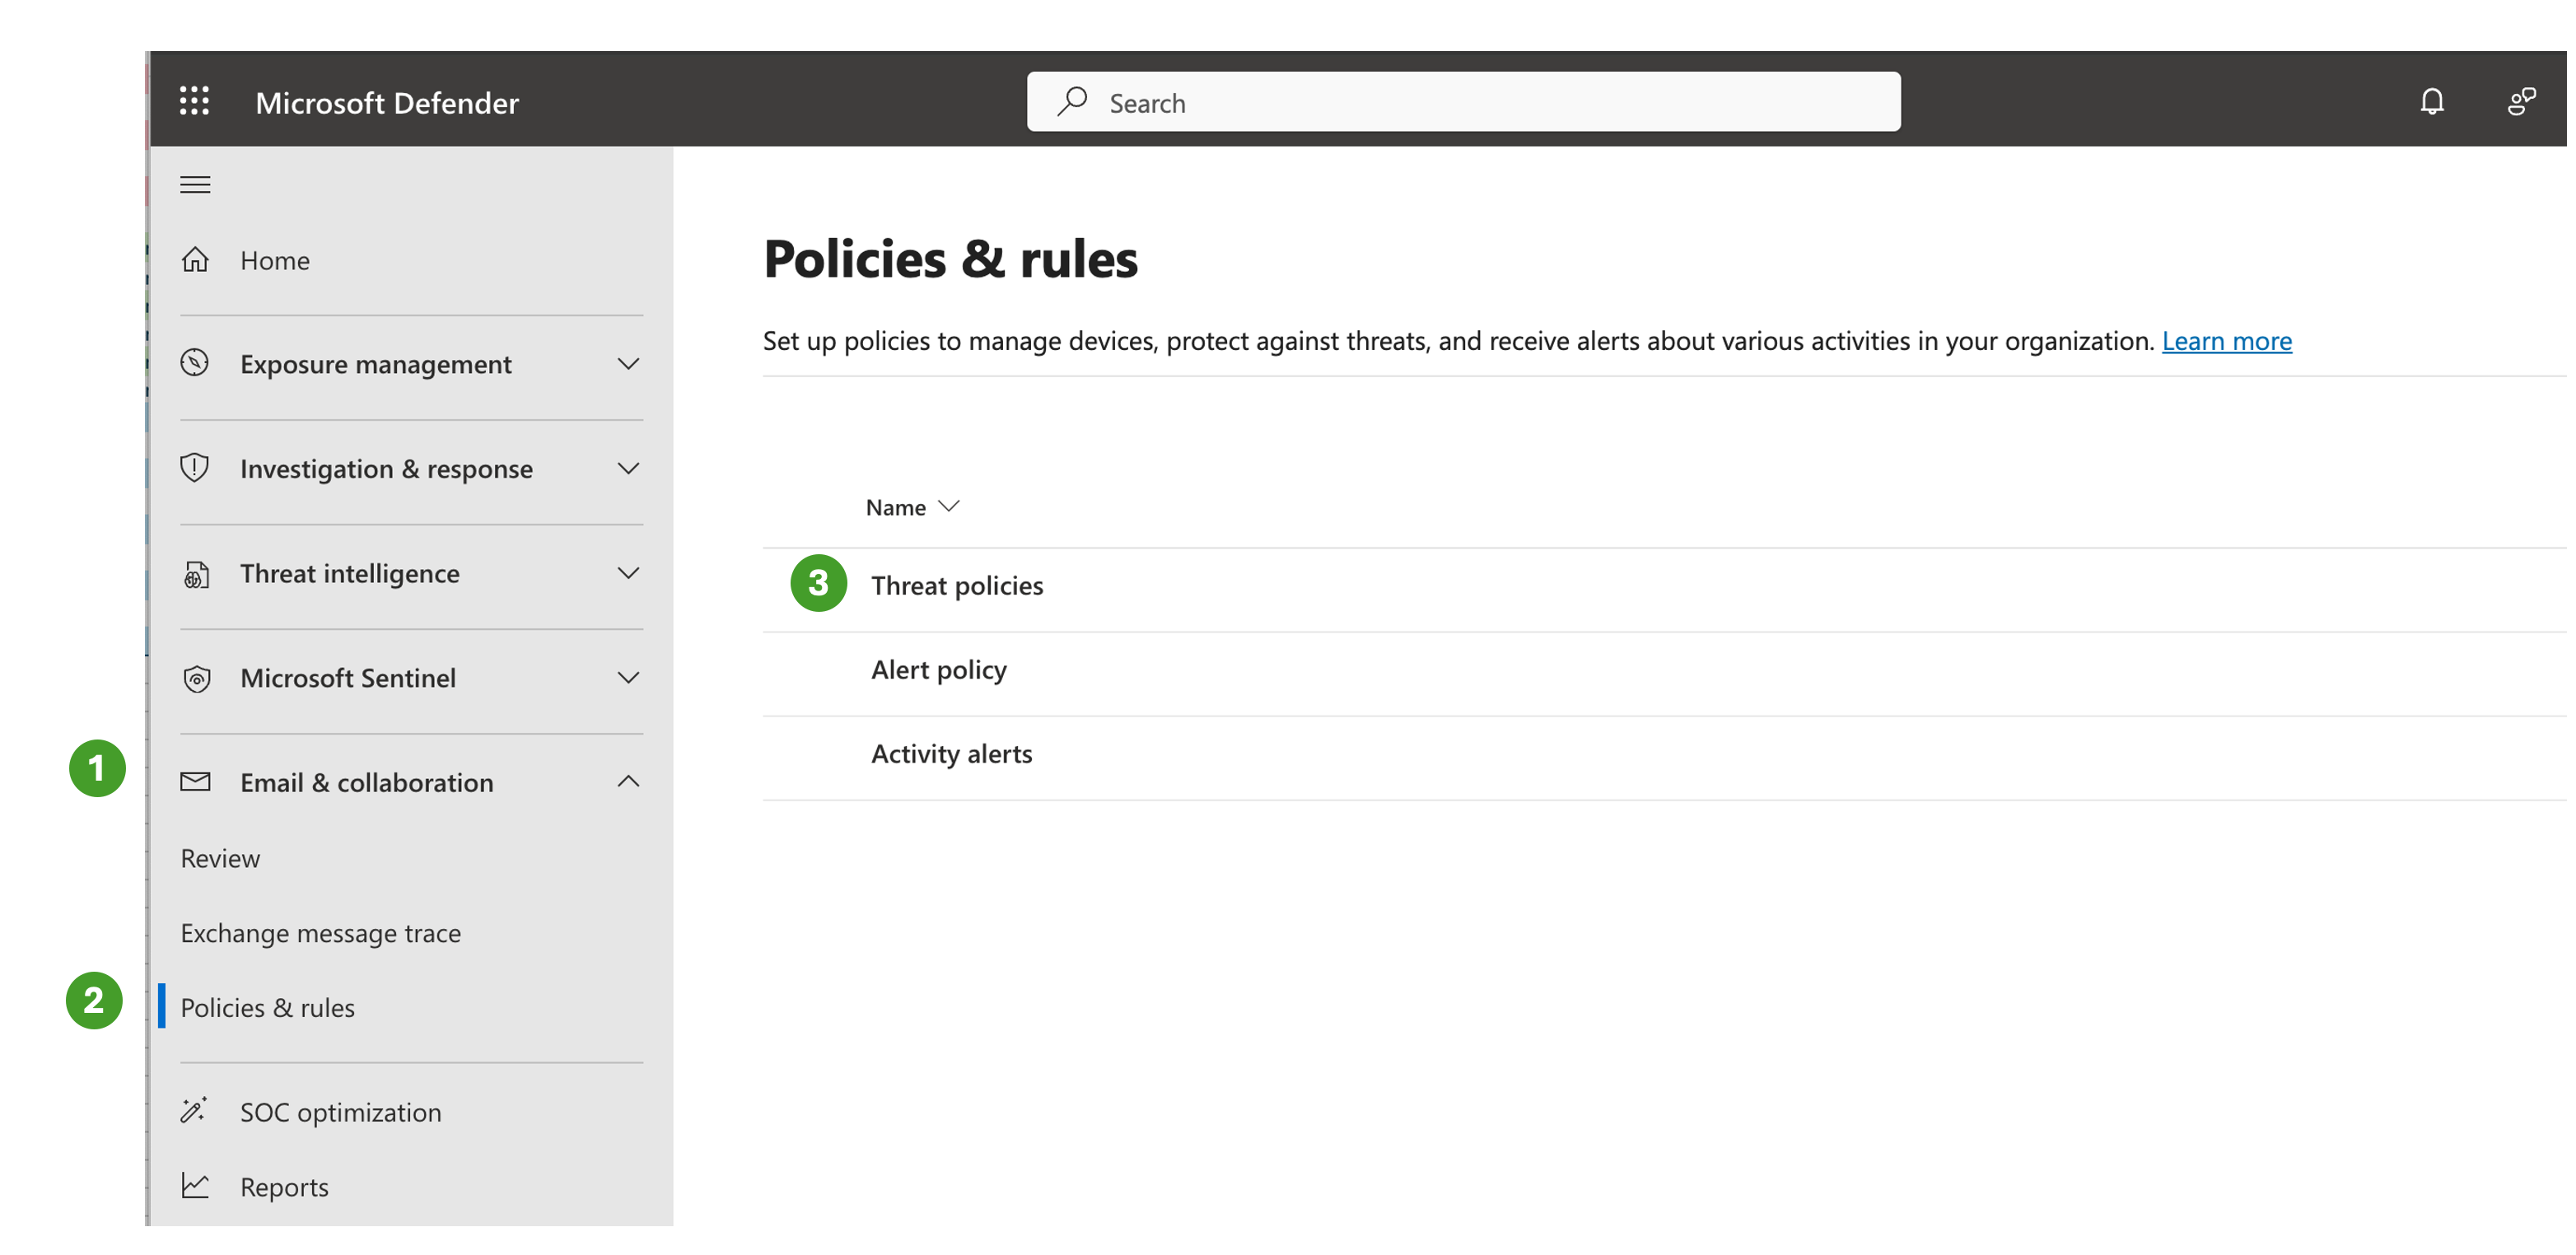Viewport: 2576px width, 1255px height.
Task: Collapse Email & collaboration section chevron
Action: (x=628, y=782)
